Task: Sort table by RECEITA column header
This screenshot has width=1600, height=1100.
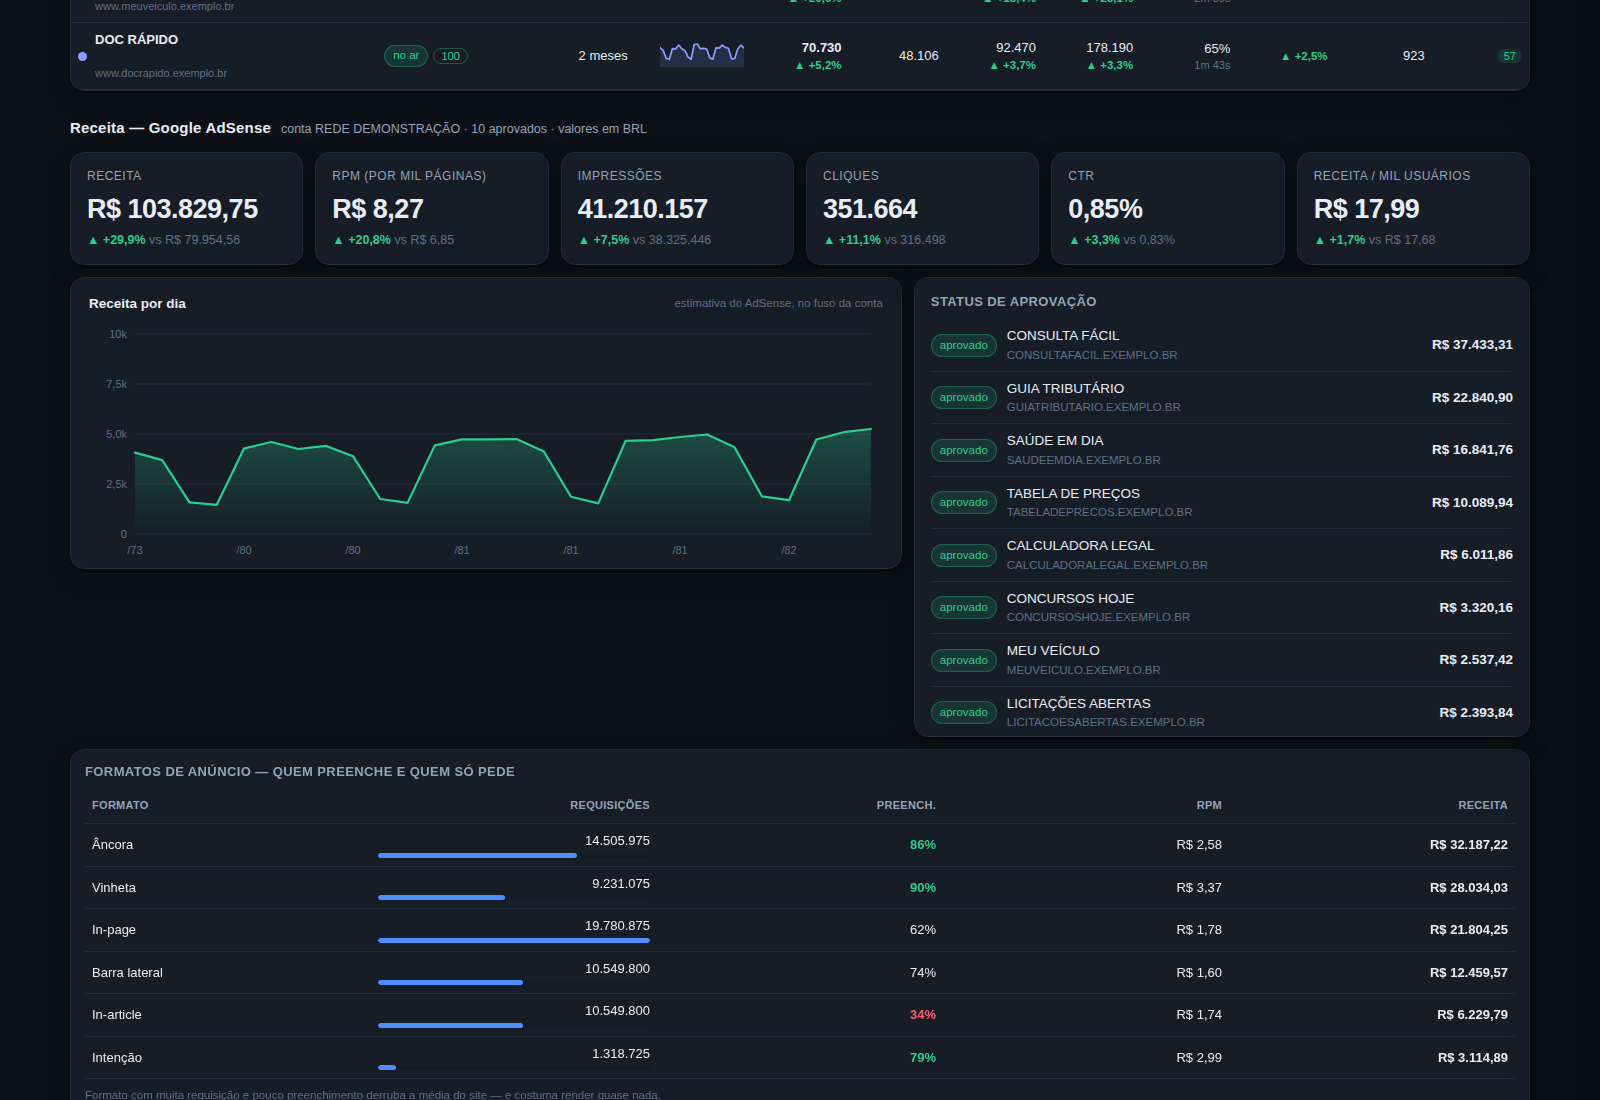Action: point(1482,805)
